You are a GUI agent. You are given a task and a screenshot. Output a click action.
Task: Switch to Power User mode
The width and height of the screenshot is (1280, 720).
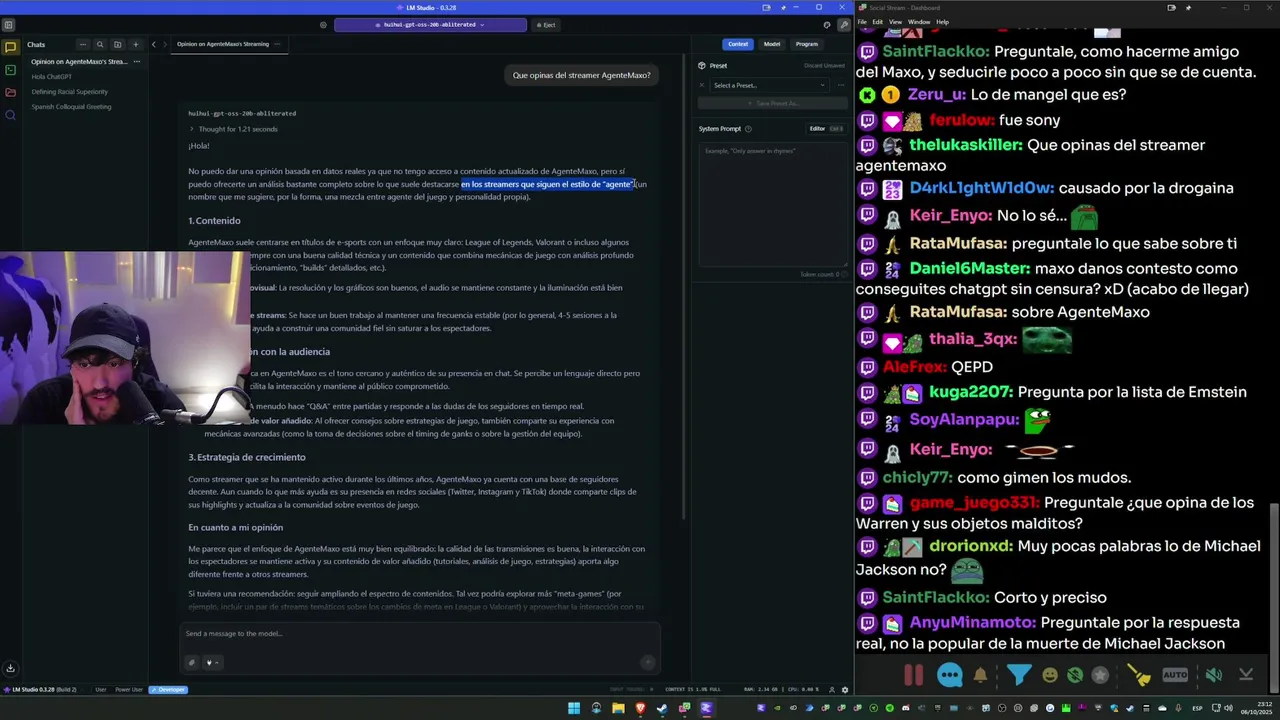[x=129, y=689]
